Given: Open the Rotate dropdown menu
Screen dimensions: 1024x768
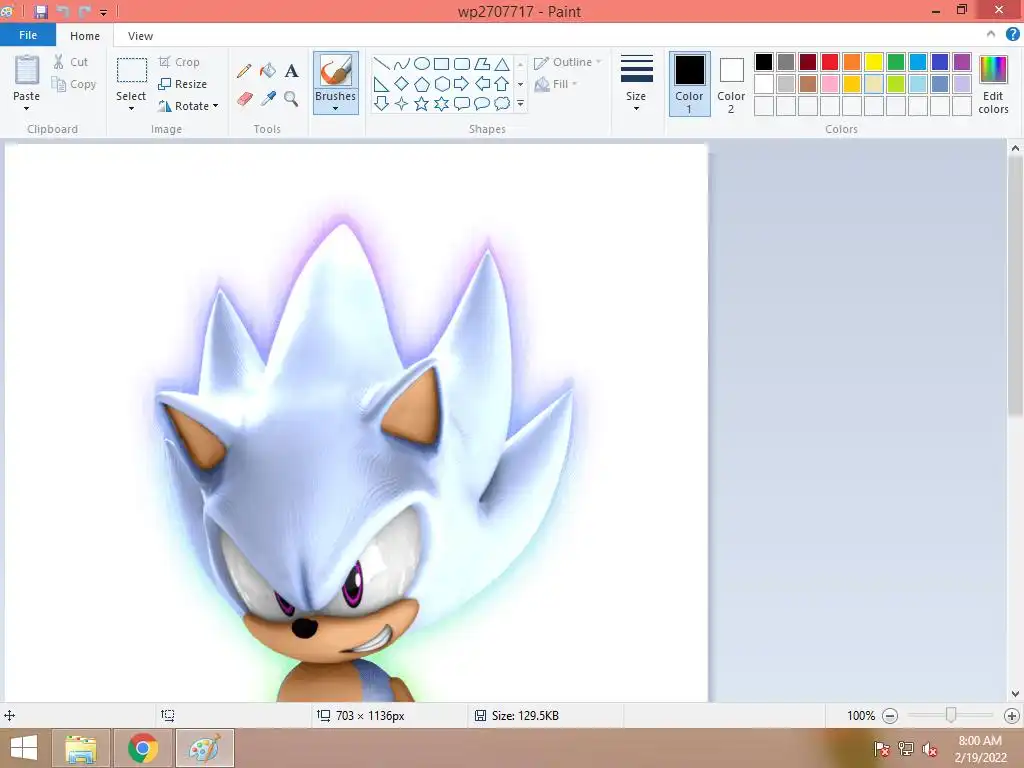Looking at the screenshot, I should [187, 106].
